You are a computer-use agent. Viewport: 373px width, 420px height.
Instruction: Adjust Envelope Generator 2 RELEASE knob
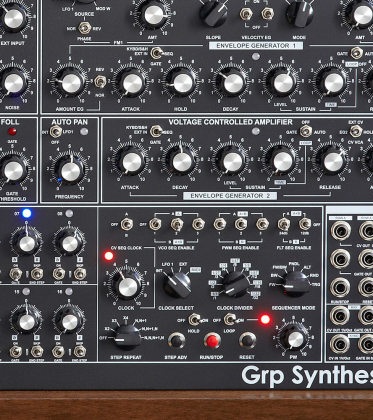tap(333, 162)
